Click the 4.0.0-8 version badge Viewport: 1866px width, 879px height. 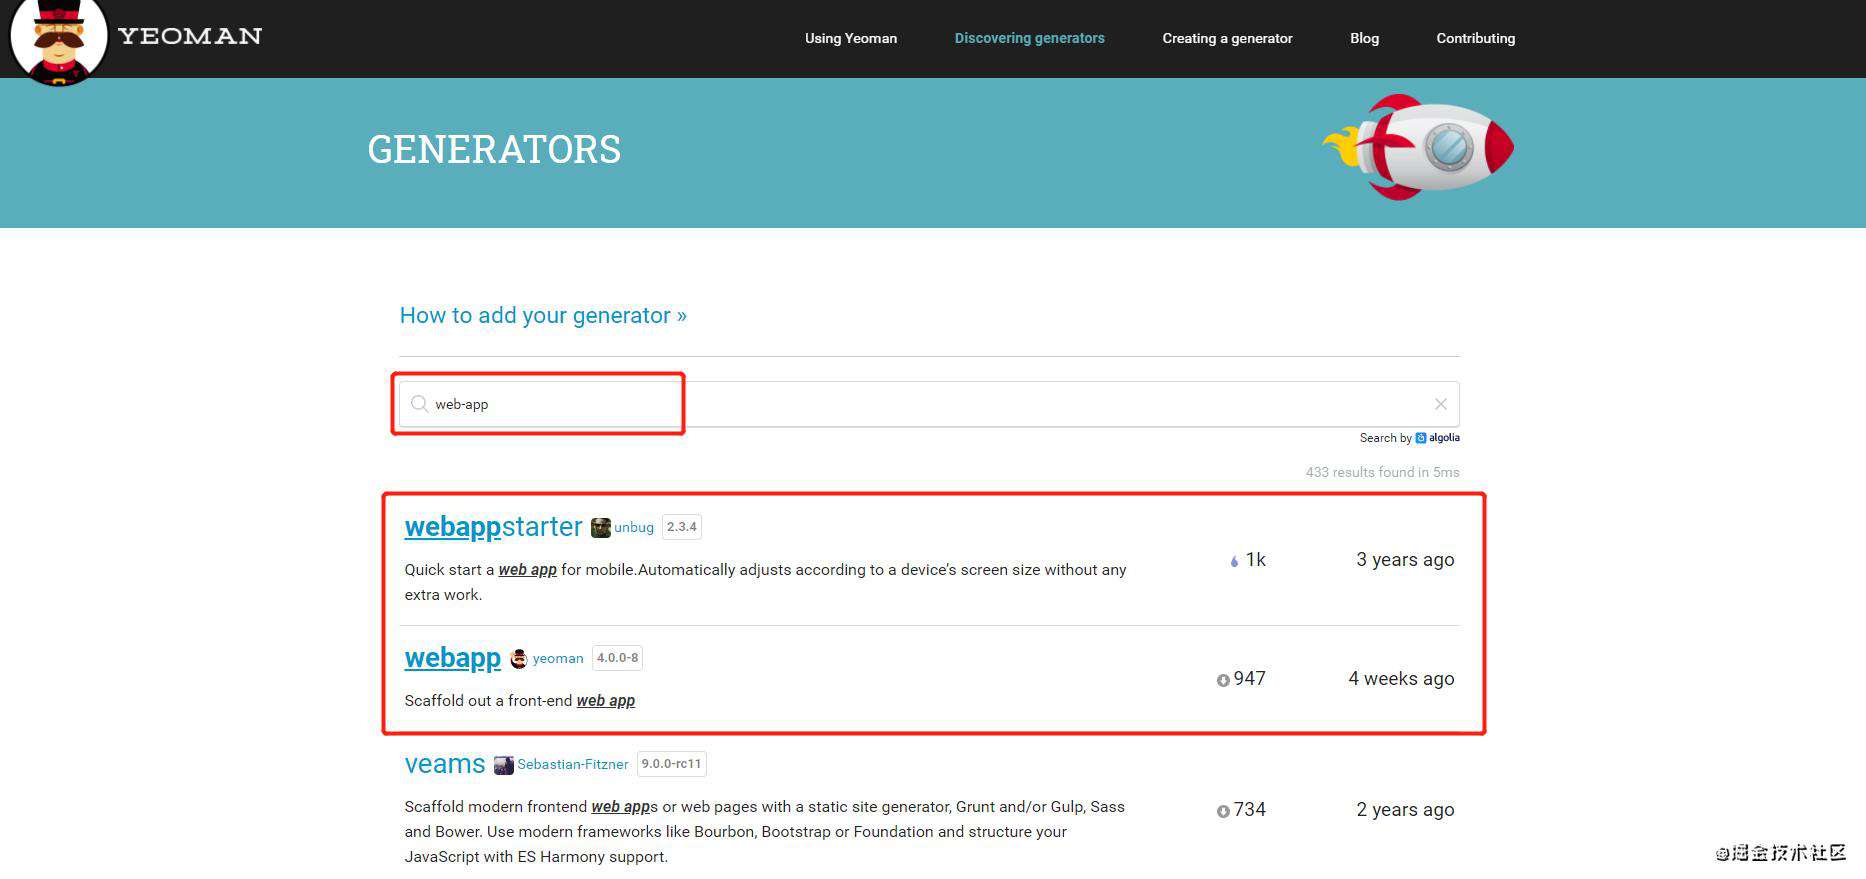coord(617,658)
